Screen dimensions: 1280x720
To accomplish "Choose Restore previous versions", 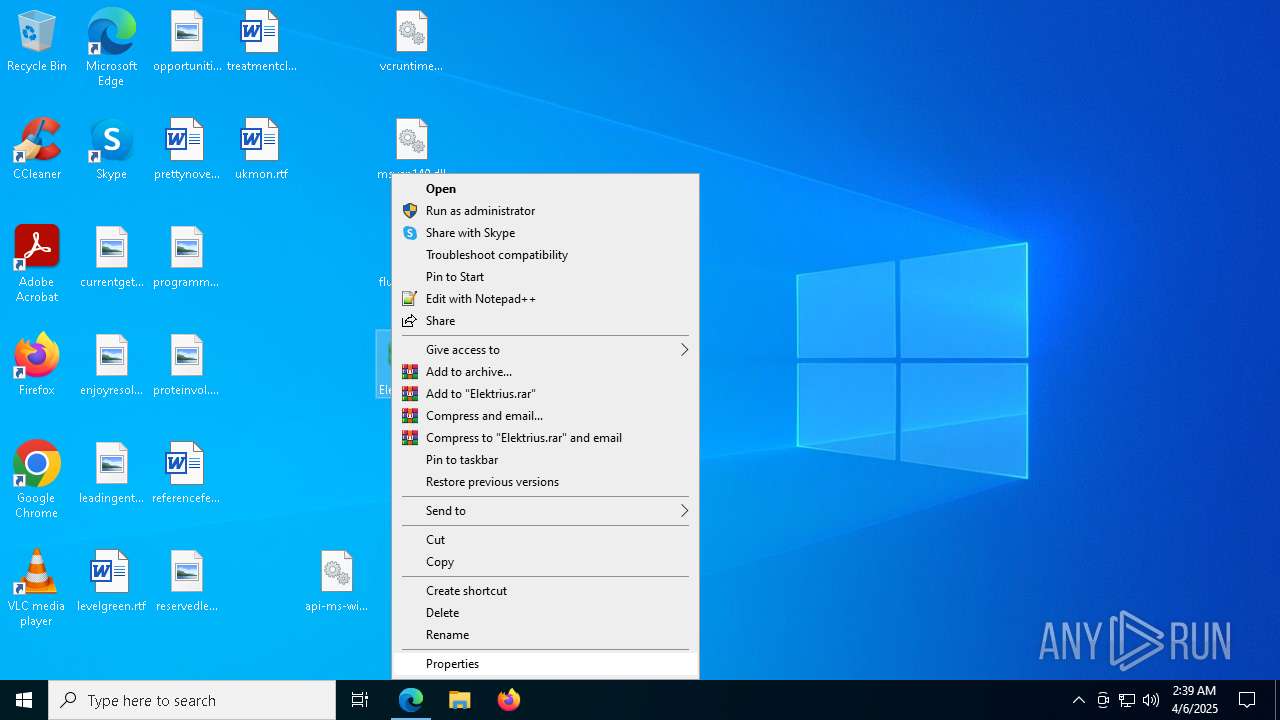I will (x=545, y=482).
